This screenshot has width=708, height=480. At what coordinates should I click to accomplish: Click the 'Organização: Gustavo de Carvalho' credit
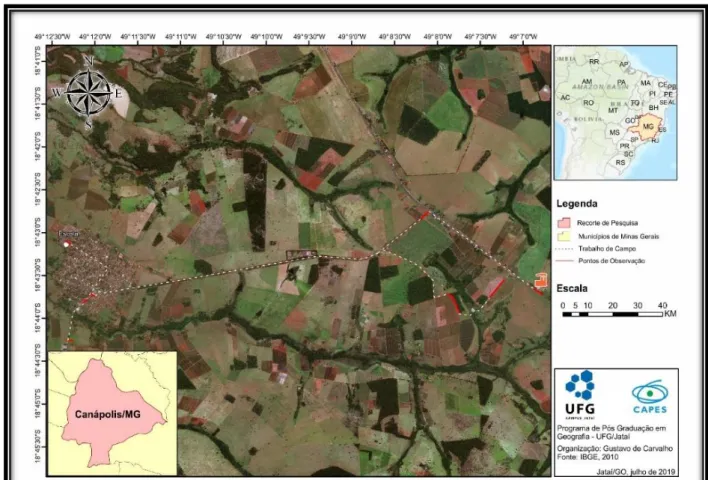point(615,448)
